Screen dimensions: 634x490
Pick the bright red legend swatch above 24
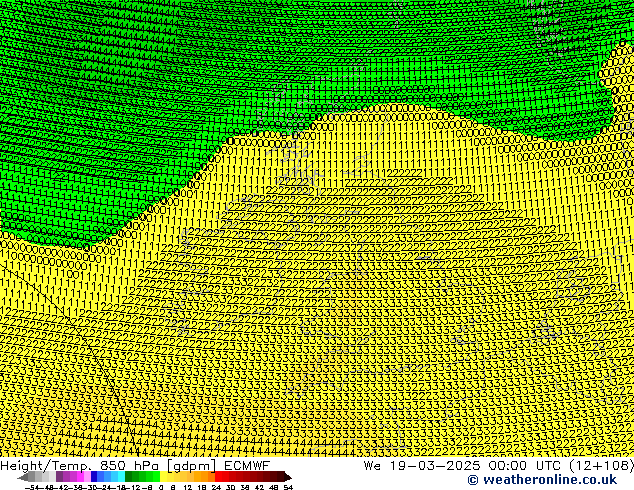tap(218, 476)
